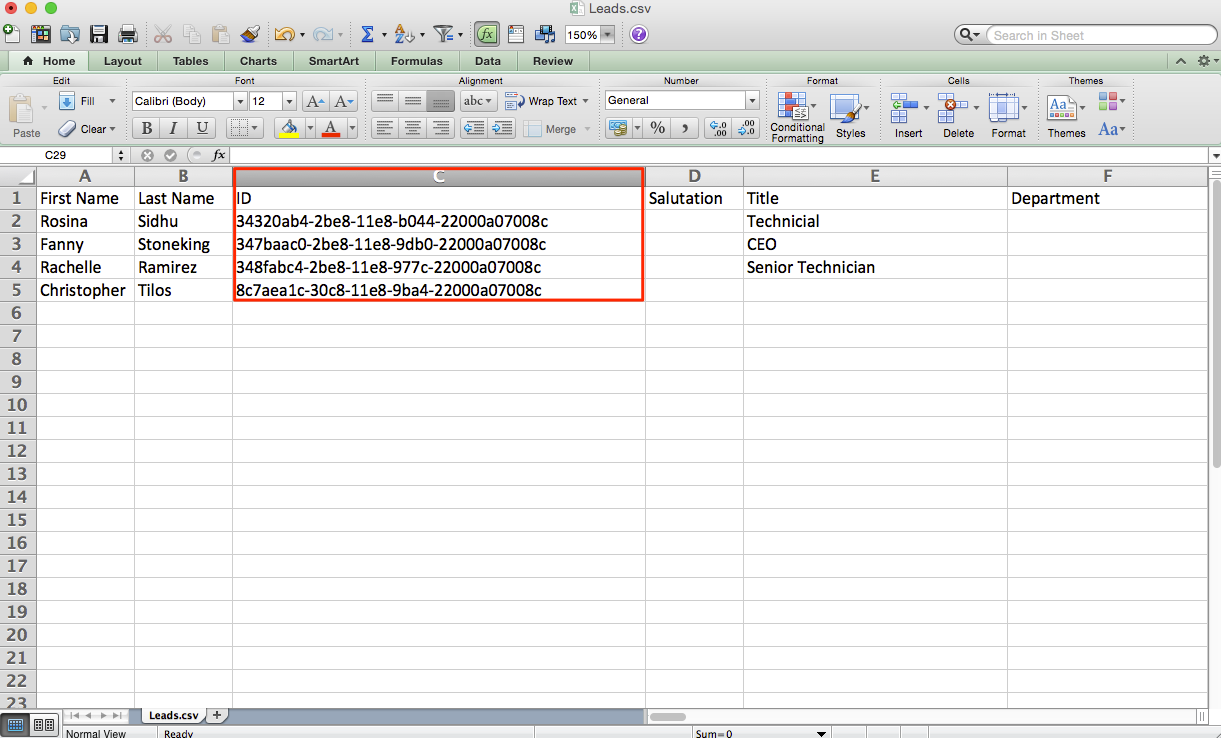
Task: Click the Insert cells button
Action: pyautogui.click(x=909, y=117)
